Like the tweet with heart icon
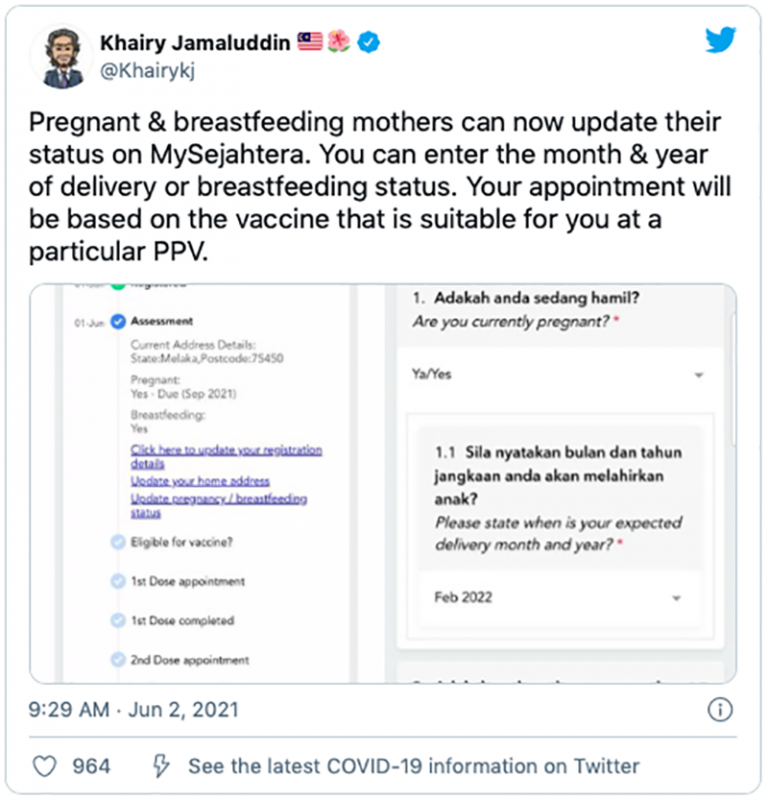The width and height of the screenshot is (768, 801). 44,766
